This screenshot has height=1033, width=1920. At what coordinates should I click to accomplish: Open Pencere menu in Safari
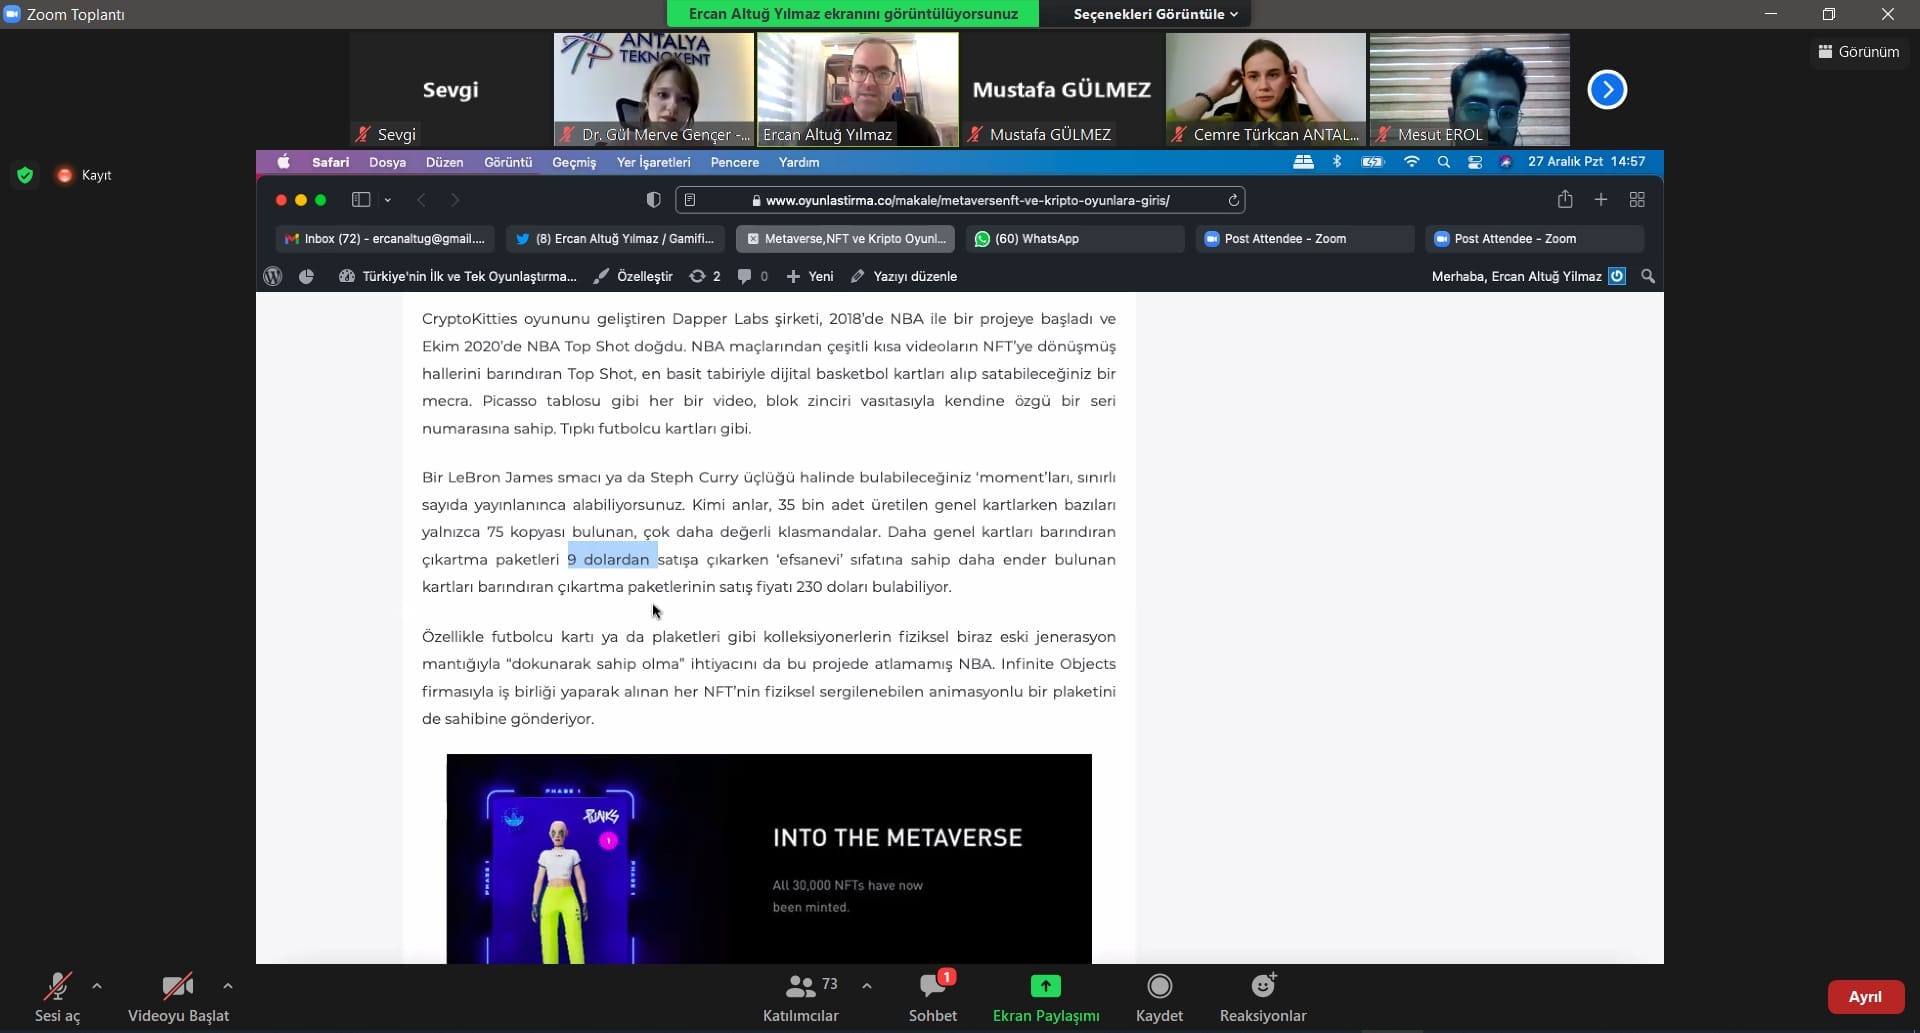(x=734, y=162)
